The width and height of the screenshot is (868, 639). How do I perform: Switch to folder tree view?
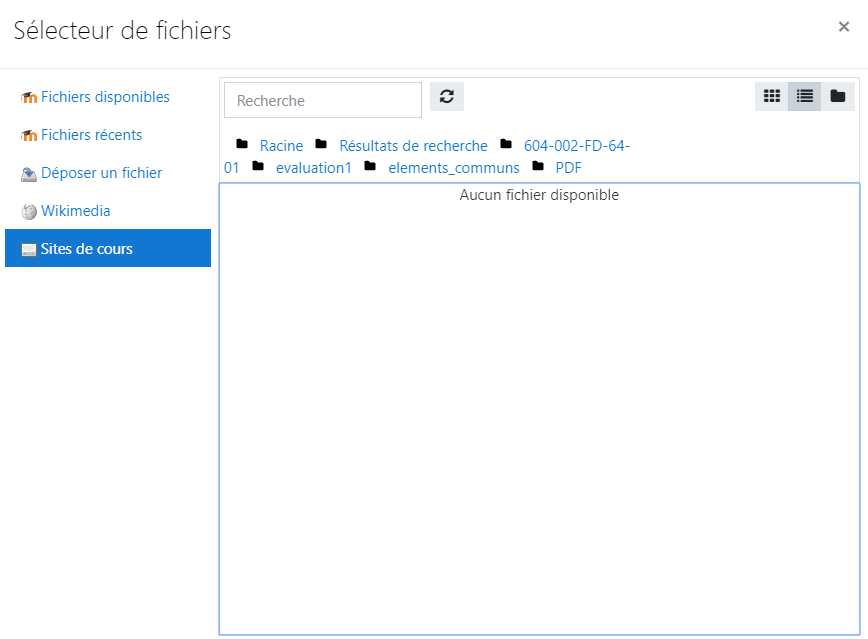pyautogui.click(x=838, y=97)
